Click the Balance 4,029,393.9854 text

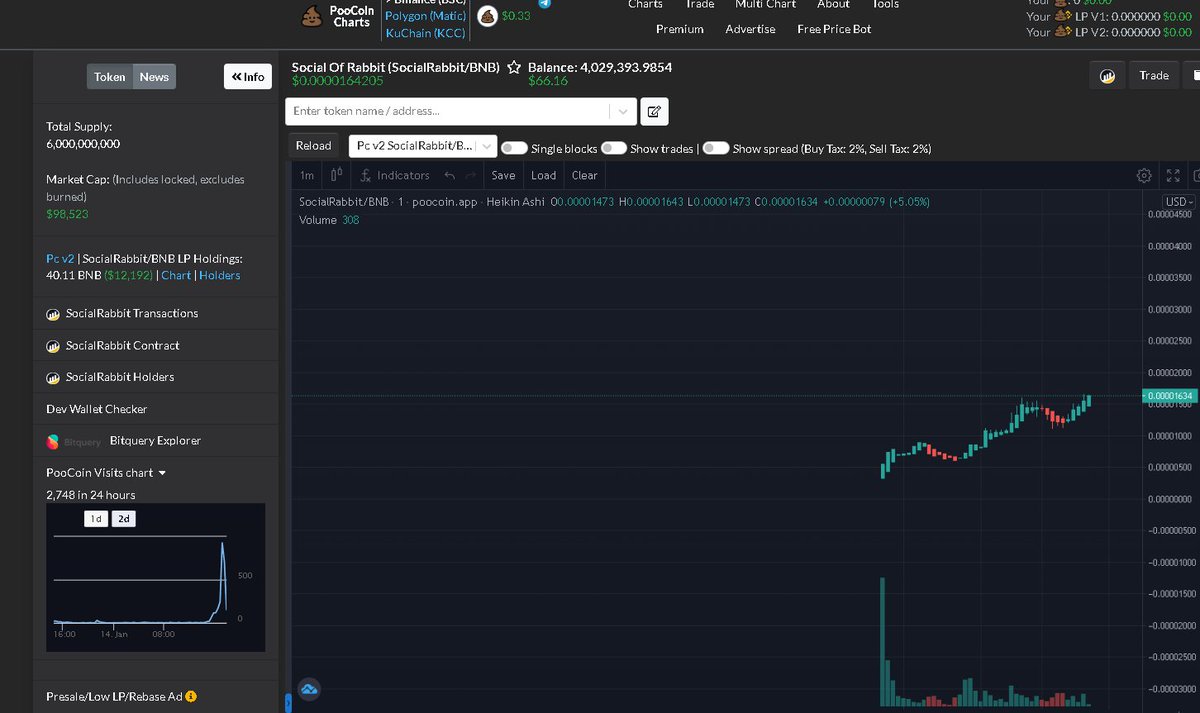click(x=600, y=68)
